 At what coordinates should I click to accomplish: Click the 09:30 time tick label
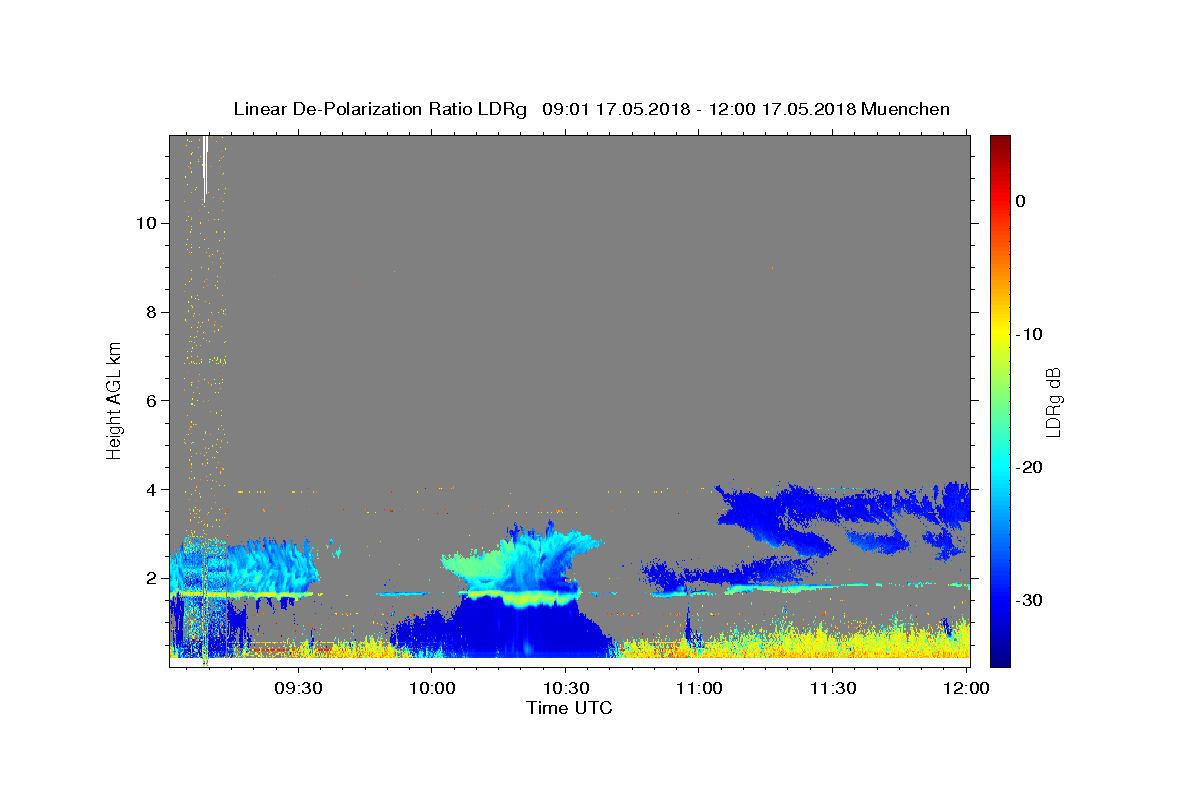(299, 688)
